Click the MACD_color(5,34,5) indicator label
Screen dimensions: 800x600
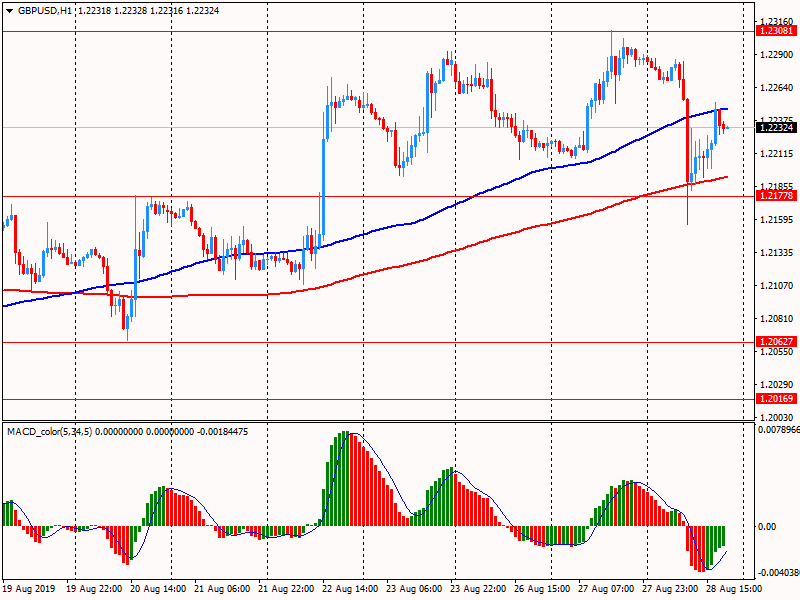point(49,432)
